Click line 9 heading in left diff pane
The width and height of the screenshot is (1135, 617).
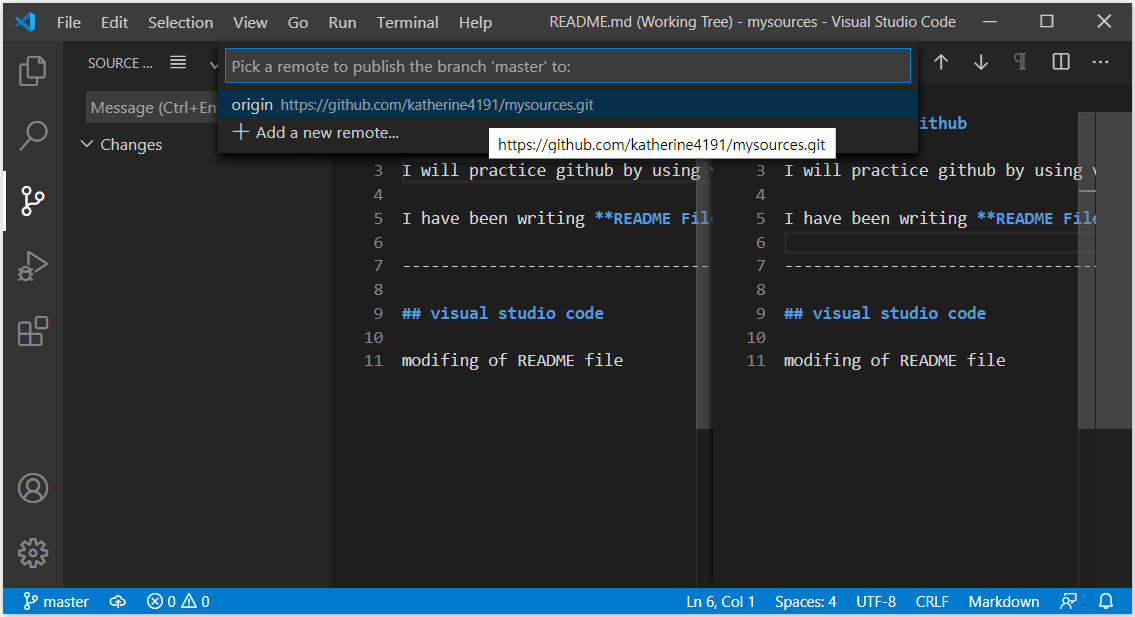[x=502, y=314]
